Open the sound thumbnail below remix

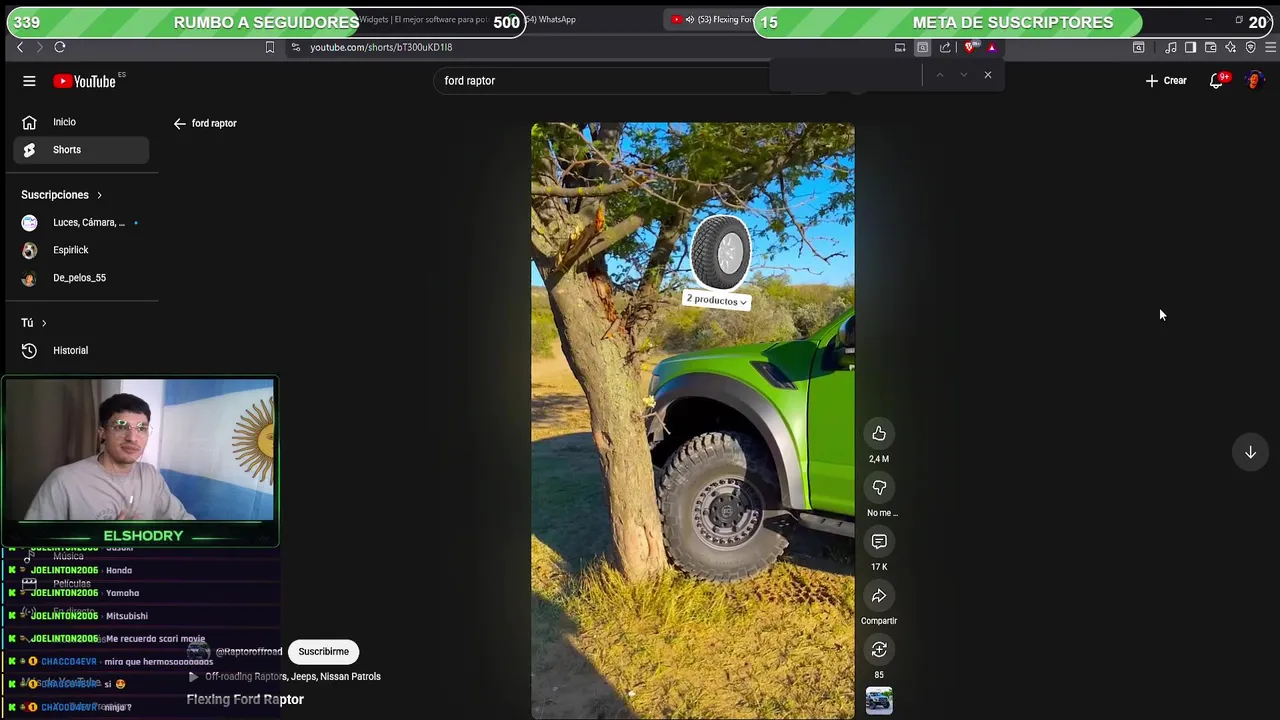pos(879,701)
